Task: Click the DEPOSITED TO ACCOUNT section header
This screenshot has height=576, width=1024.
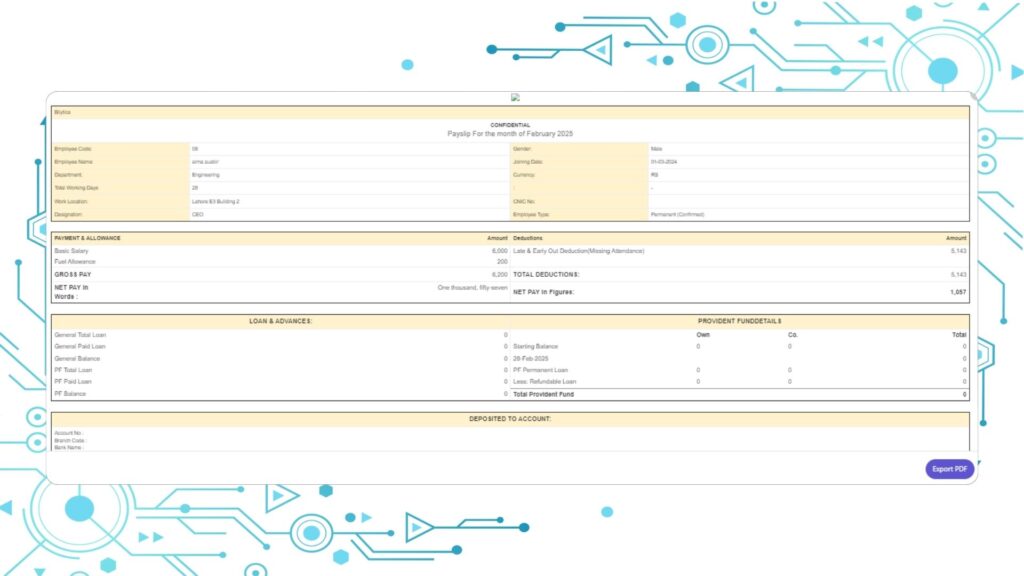Action: click(512, 418)
